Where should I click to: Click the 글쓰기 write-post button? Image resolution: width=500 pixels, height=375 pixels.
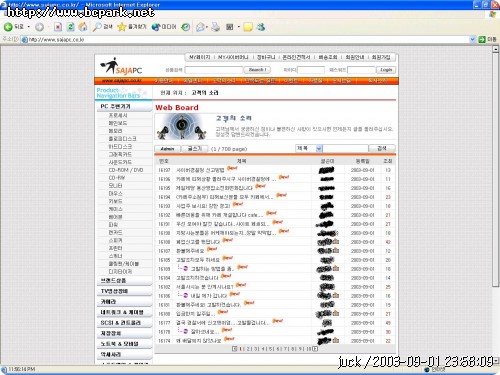pos(195,149)
